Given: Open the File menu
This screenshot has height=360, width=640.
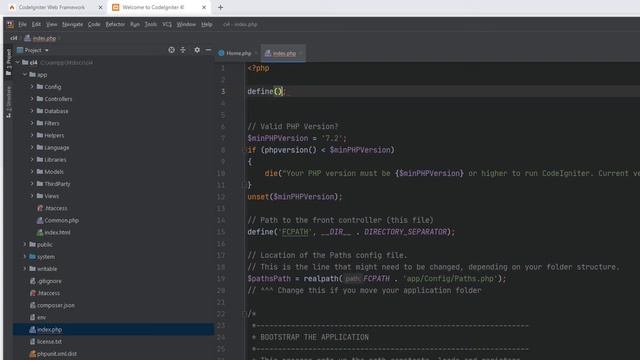Looking at the screenshot, I should pyautogui.click(x=22, y=24).
